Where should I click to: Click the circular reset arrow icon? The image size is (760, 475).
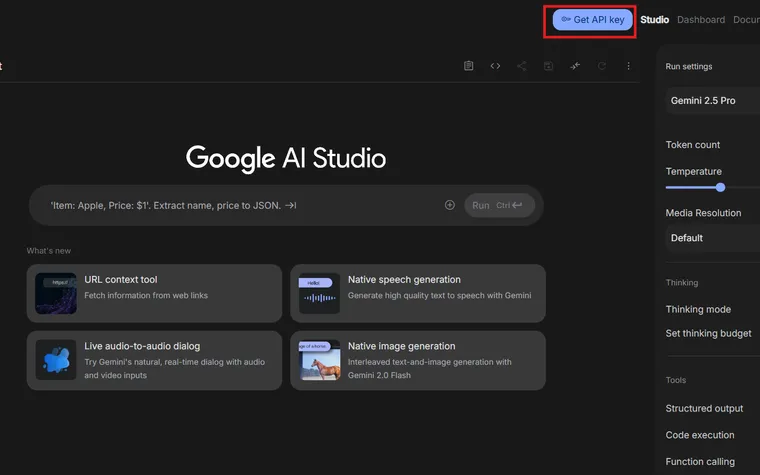(x=602, y=66)
